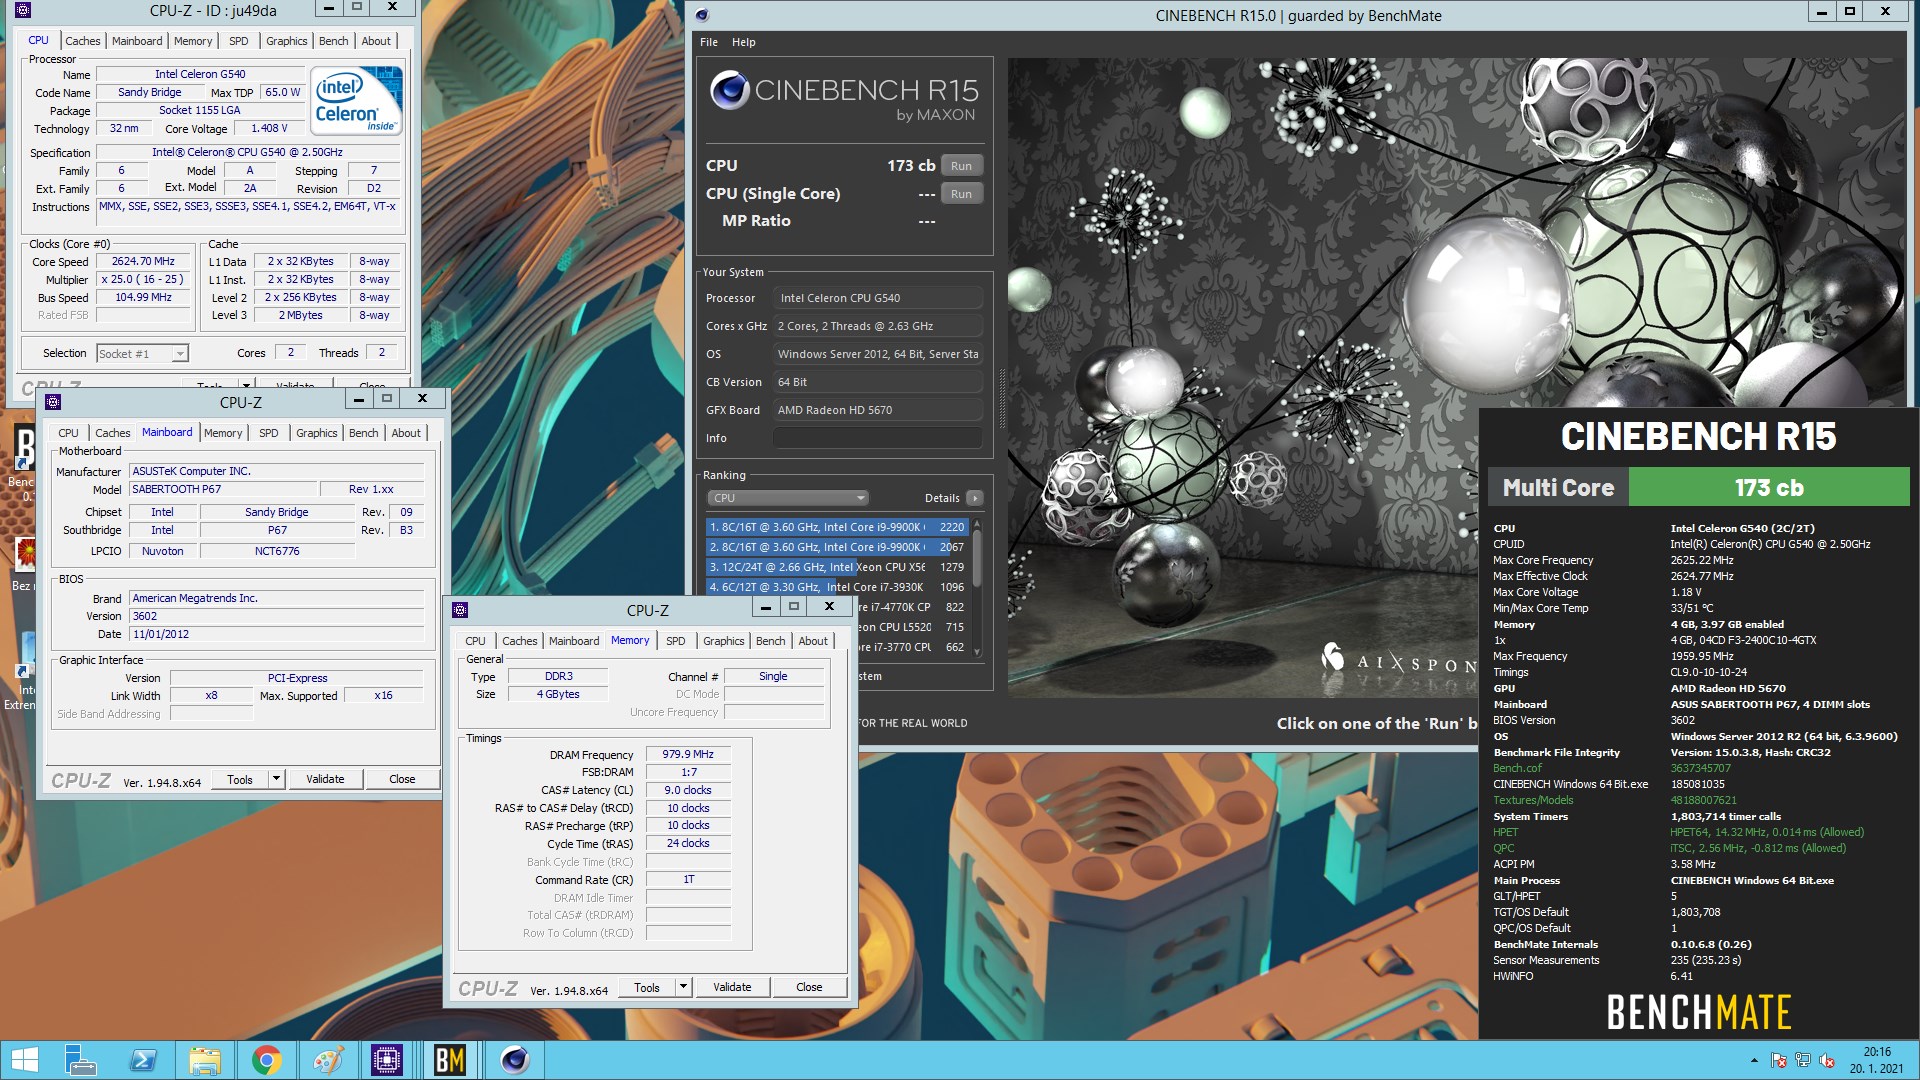Switch to SPD tab in top CPU-Z window
This screenshot has height=1080, width=1920.
coord(238,41)
